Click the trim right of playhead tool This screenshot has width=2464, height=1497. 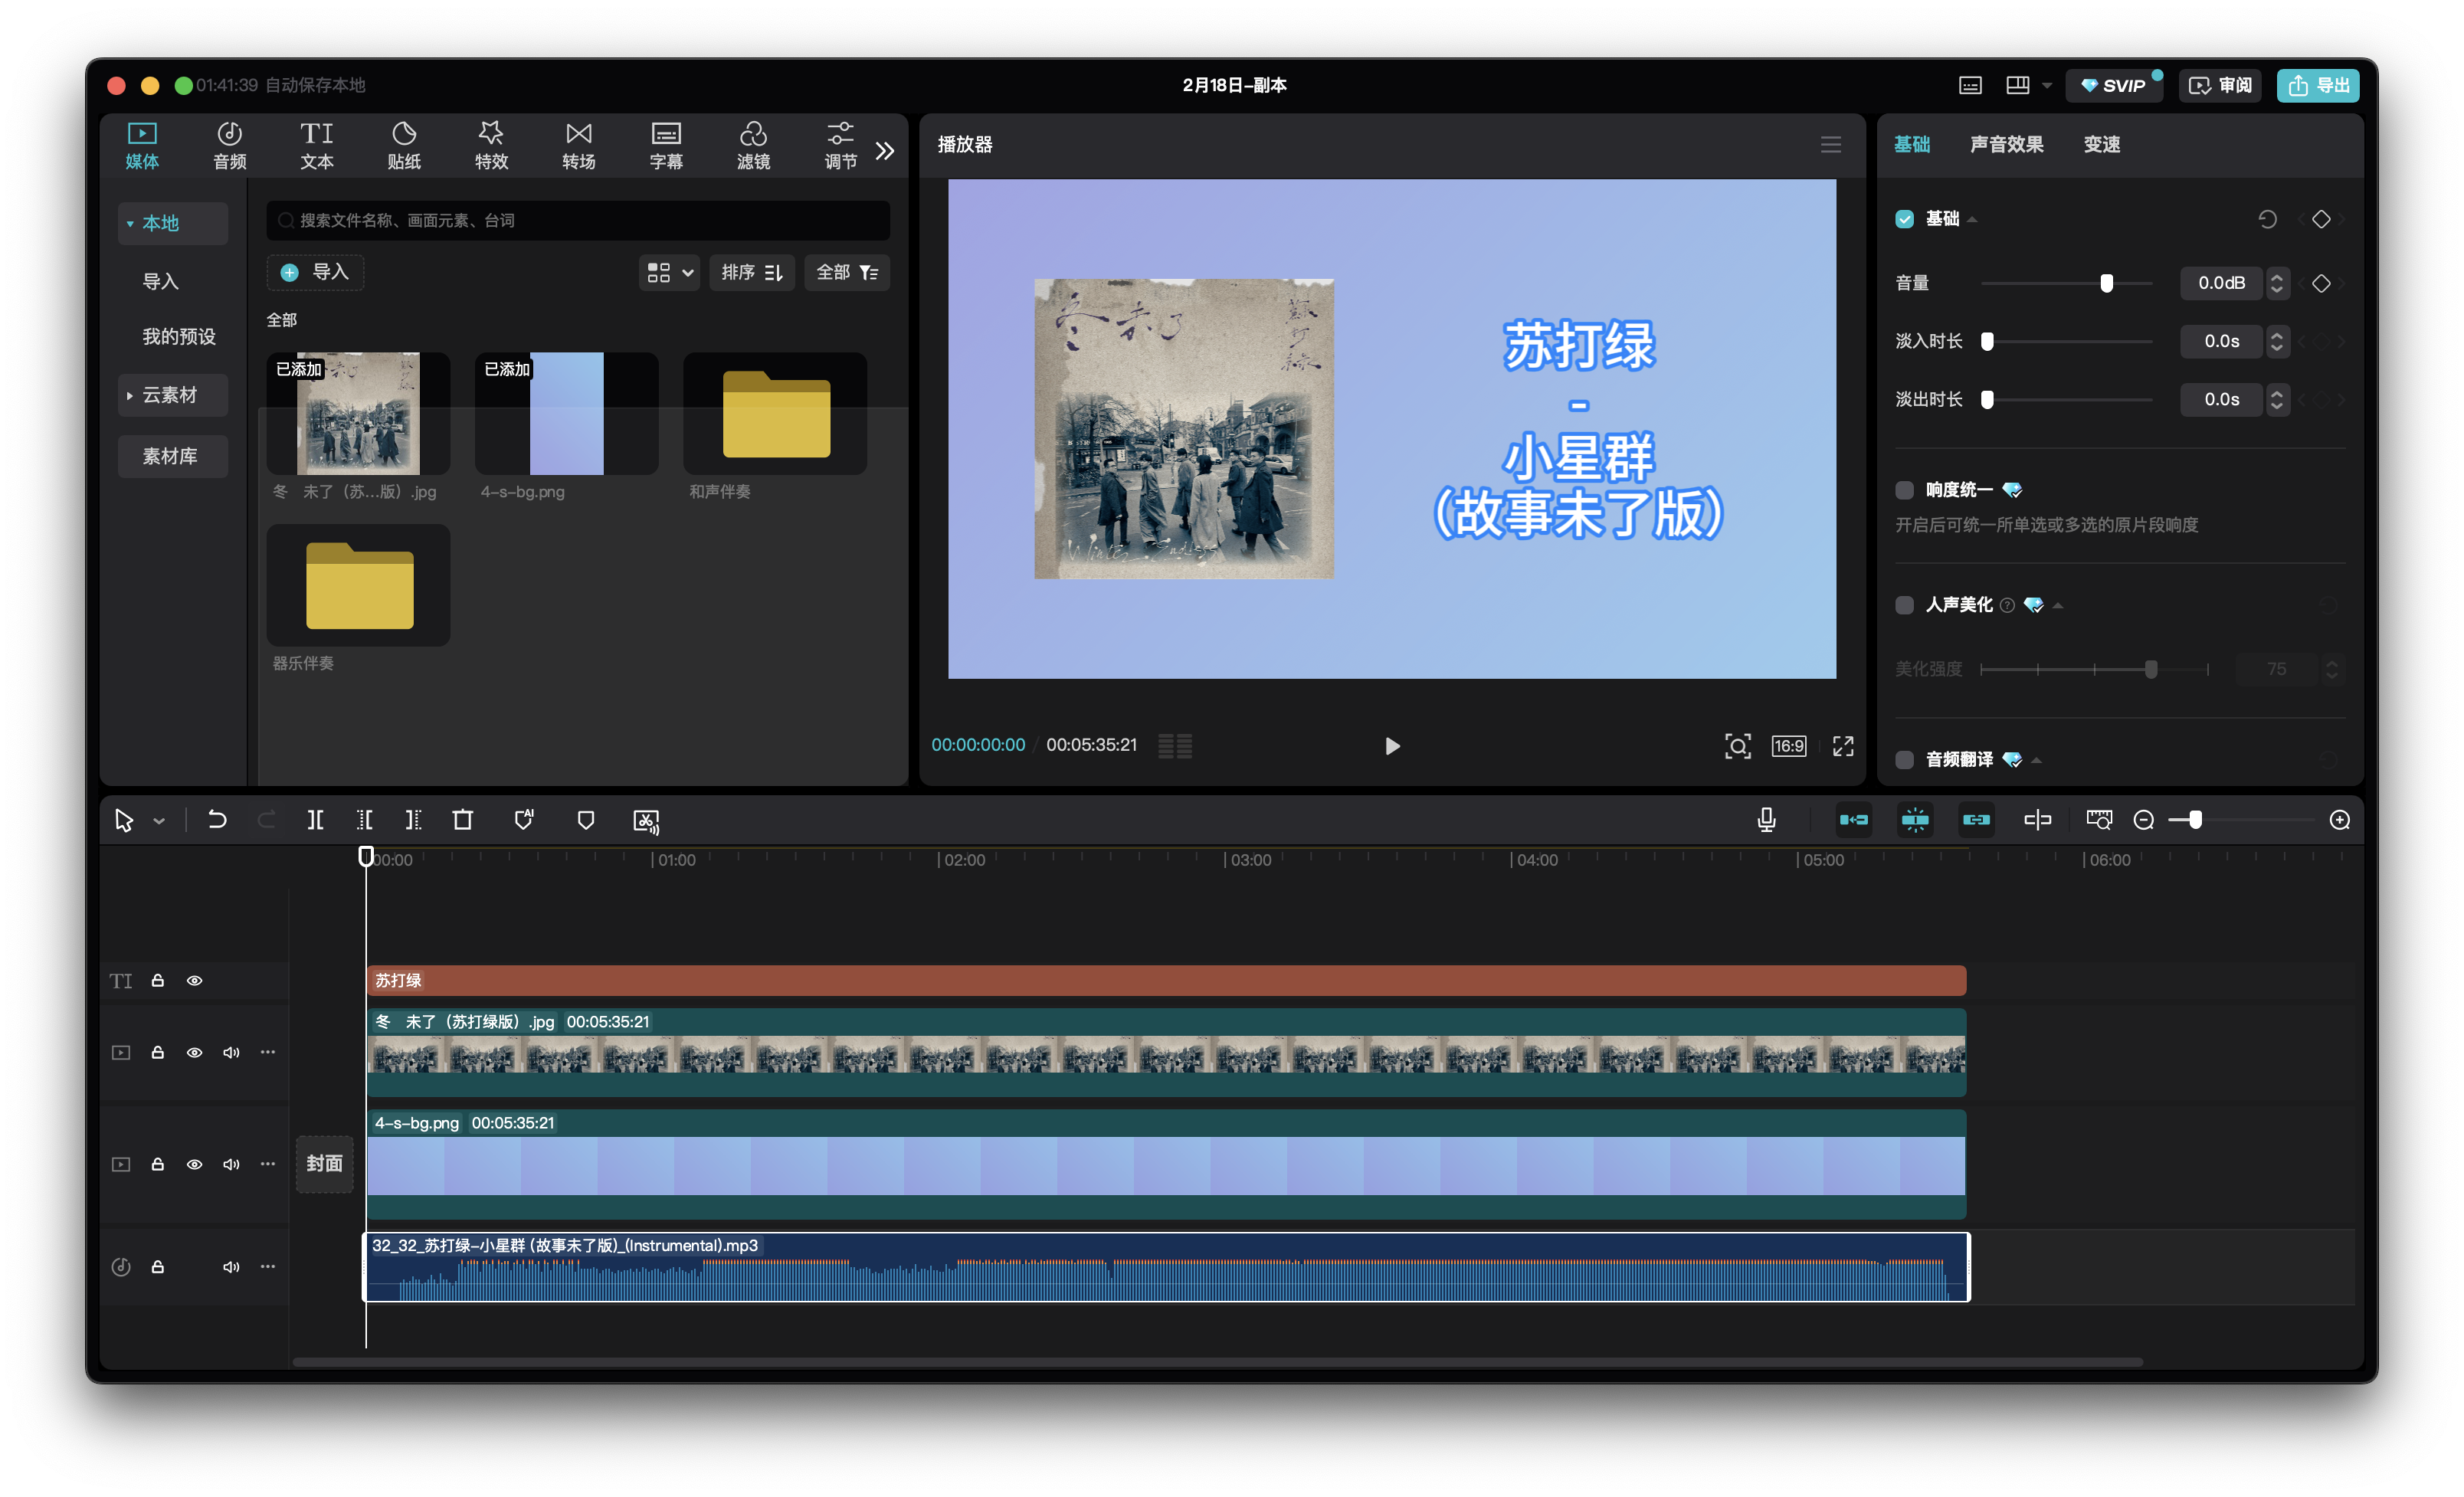pos(413,821)
